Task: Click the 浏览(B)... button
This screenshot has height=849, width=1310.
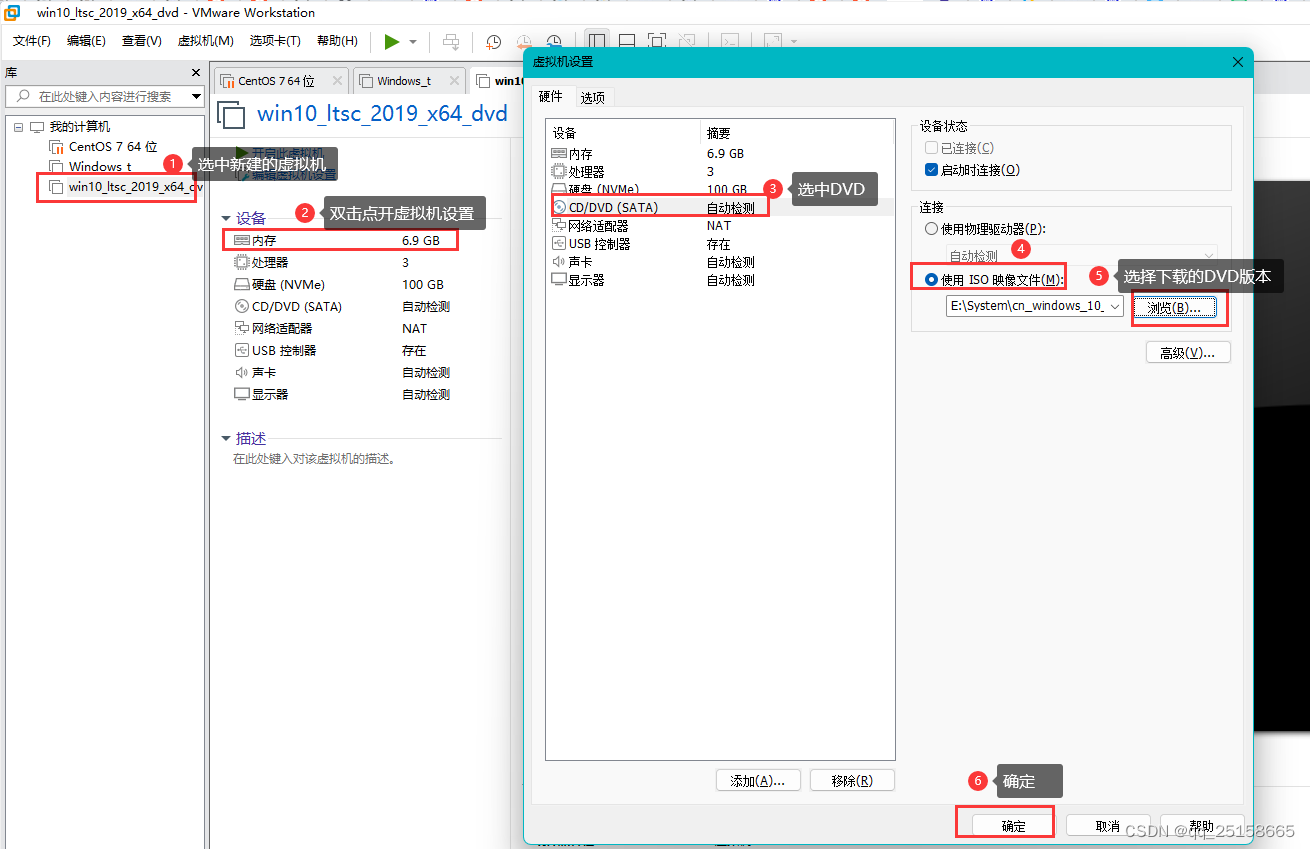Action: pos(1174,308)
